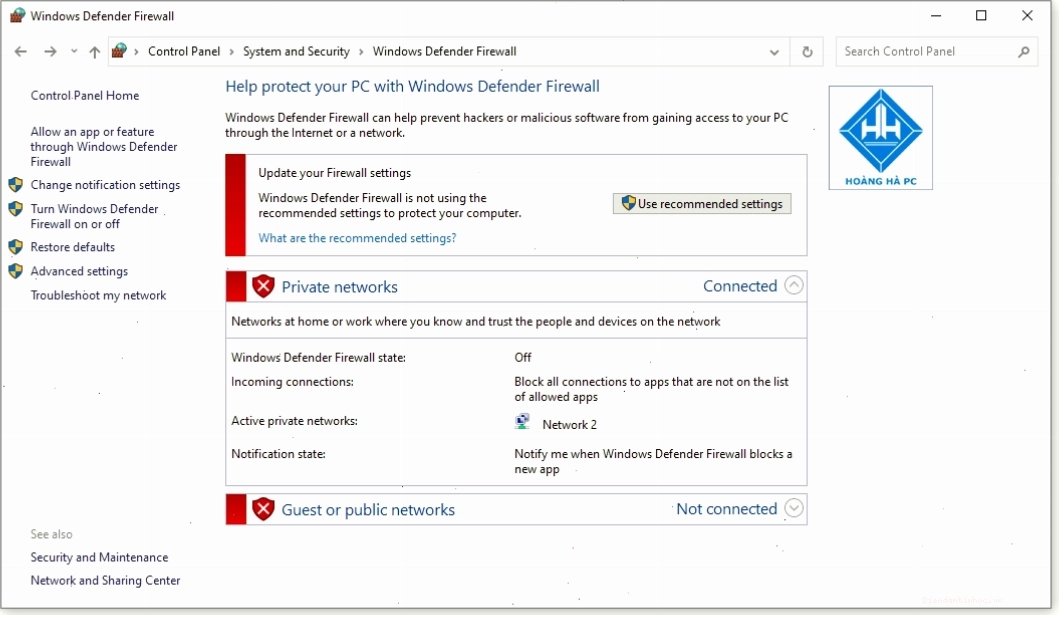This screenshot has height=617, width=1059.
Task: Click the search magnifier icon
Action: click(1024, 51)
